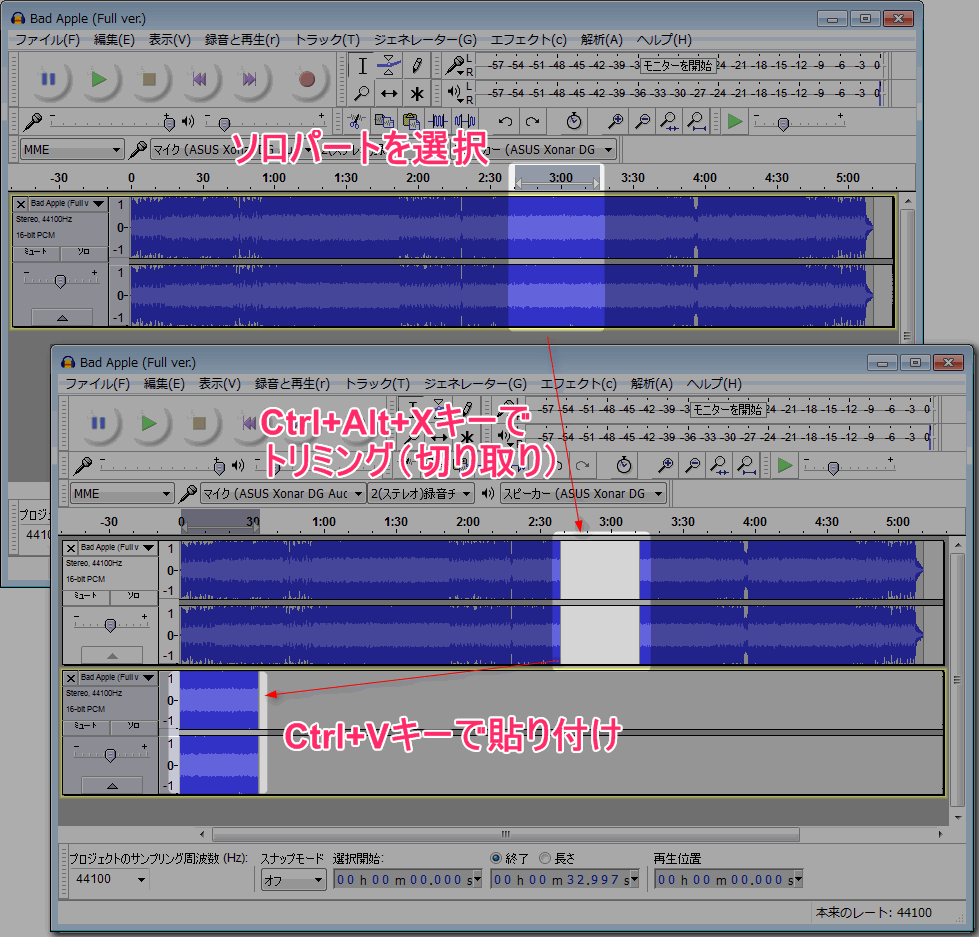Screen dimensions: 979x937
Task: Click the recording meter microphone icon, back window
Action: point(456,65)
